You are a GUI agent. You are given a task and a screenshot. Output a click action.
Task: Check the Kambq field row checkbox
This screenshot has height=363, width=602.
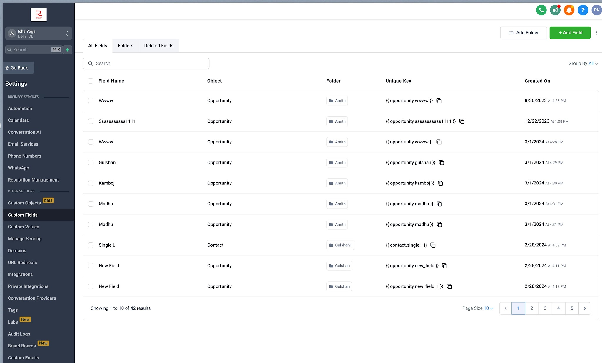tap(91, 183)
